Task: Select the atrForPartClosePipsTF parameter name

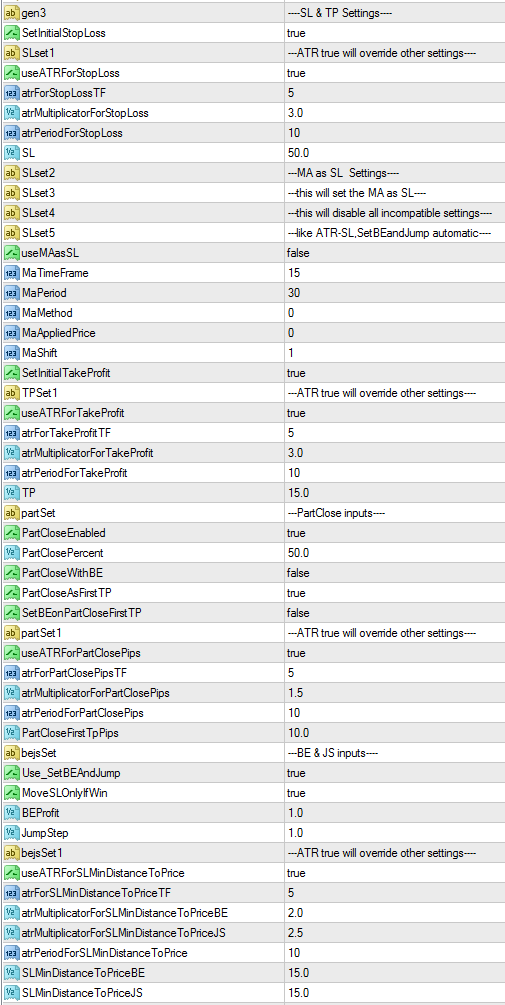Action: click(74, 672)
